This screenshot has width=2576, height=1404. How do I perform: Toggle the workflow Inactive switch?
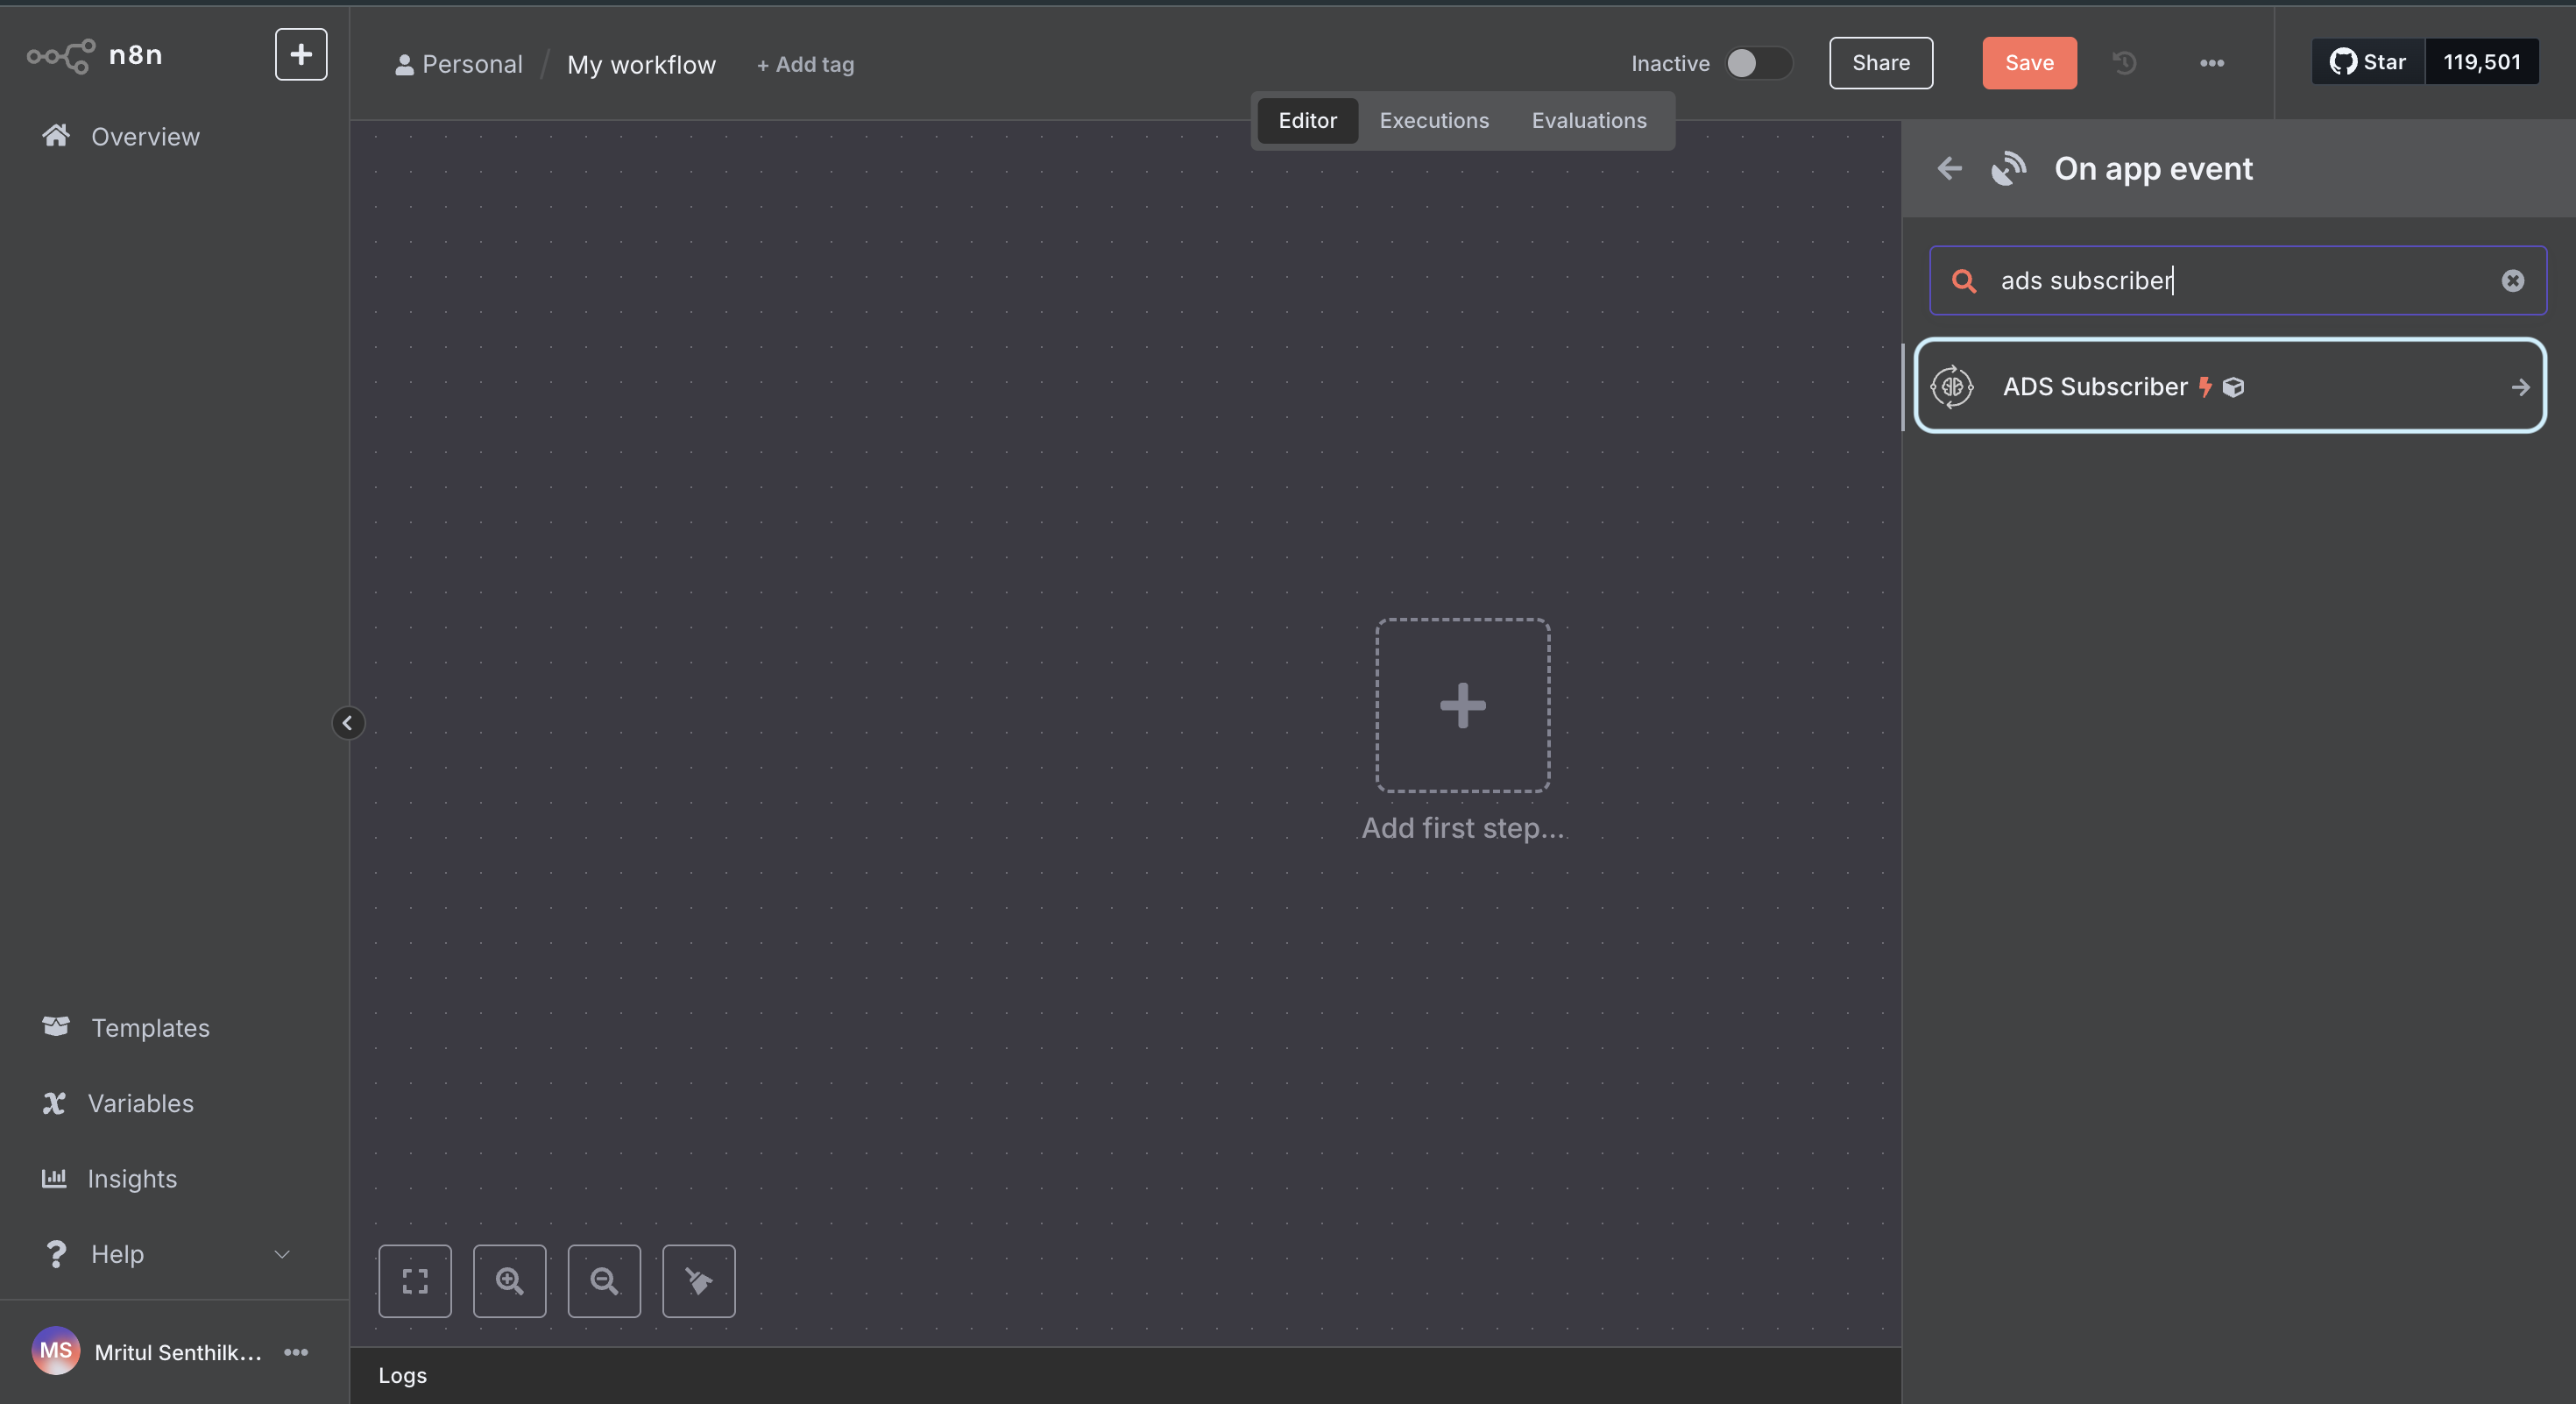pos(1757,63)
